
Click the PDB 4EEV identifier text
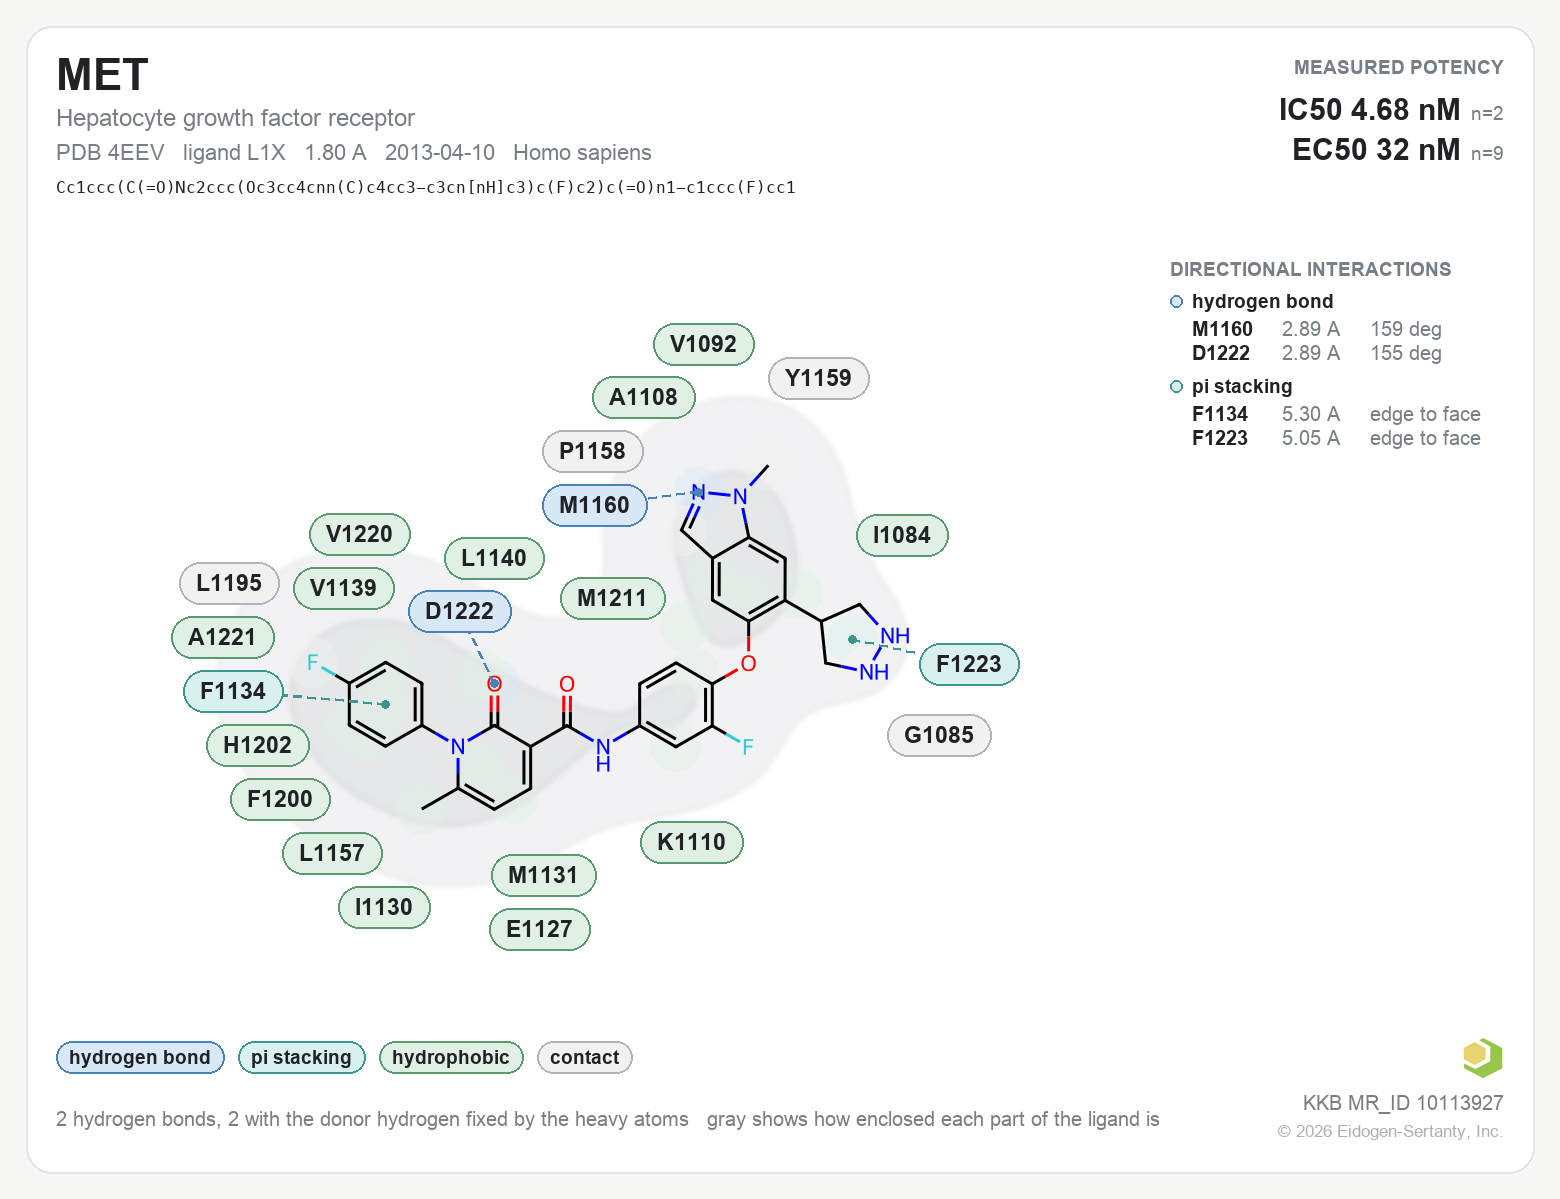tap(110, 152)
